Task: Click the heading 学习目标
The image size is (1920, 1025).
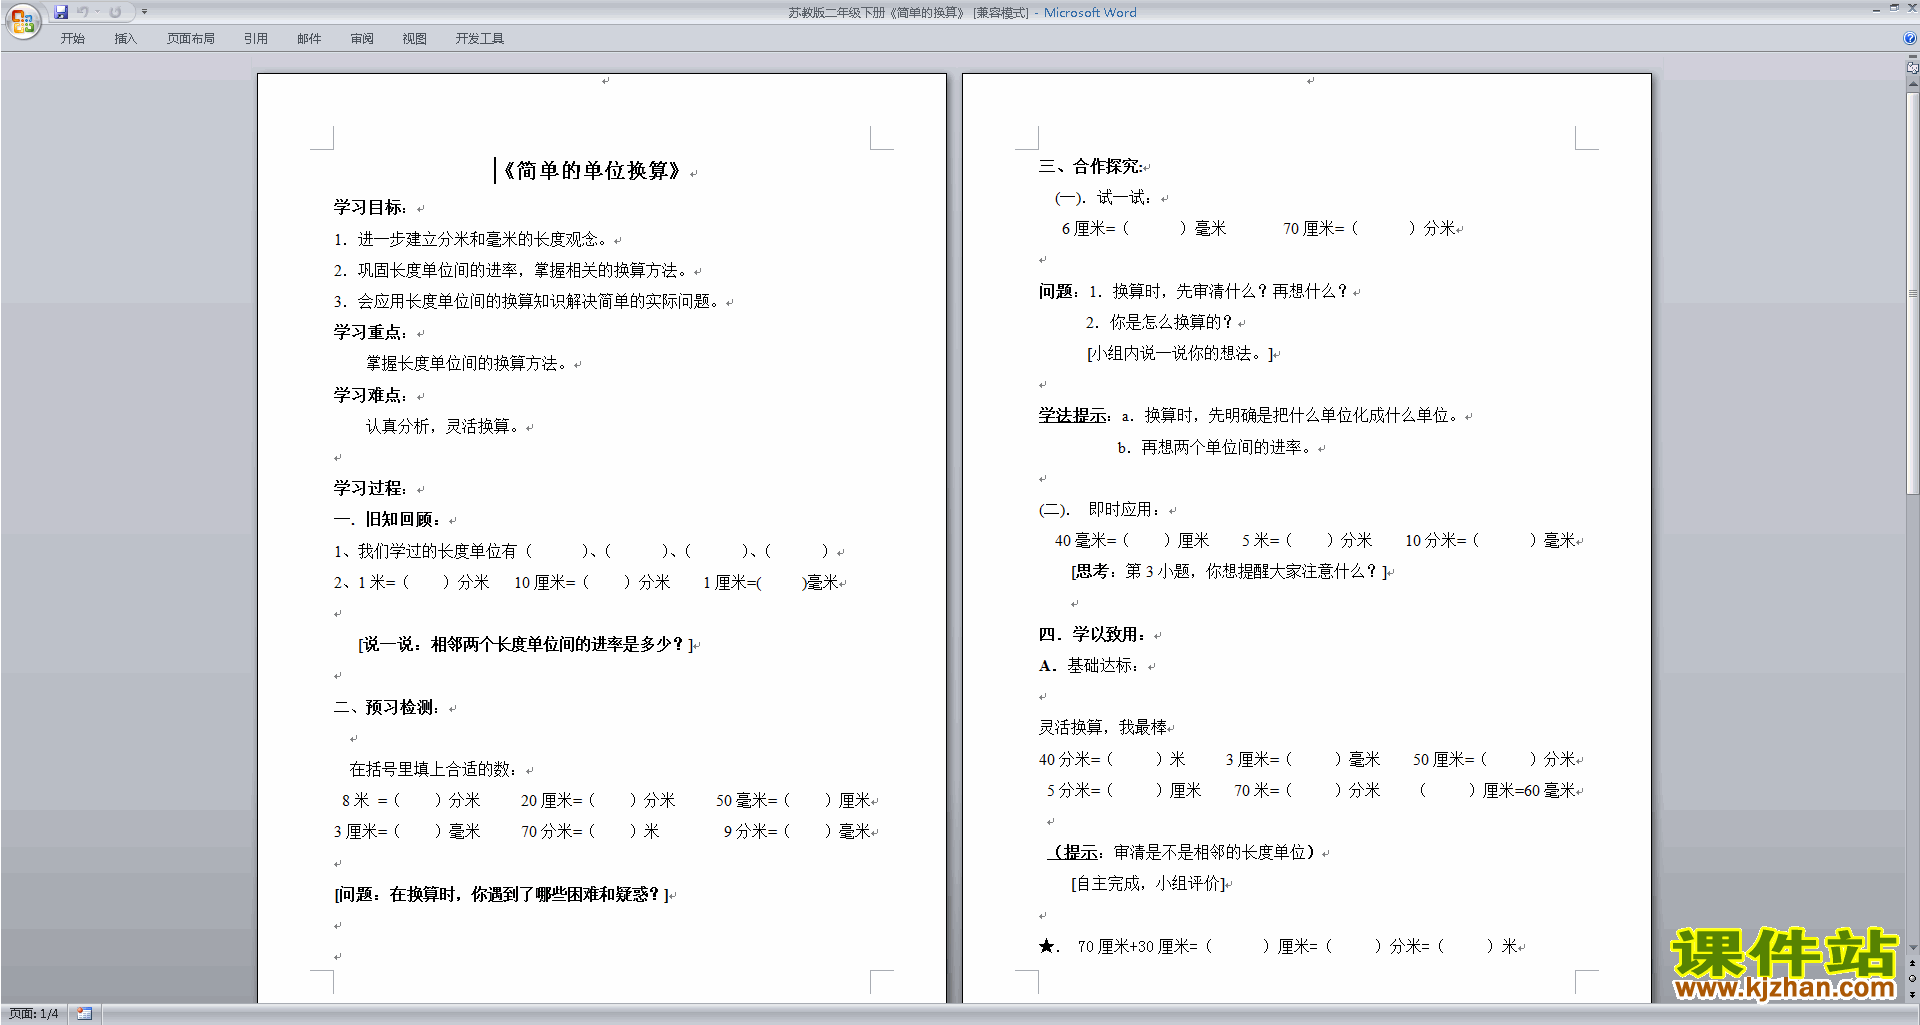Action: pos(370,207)
